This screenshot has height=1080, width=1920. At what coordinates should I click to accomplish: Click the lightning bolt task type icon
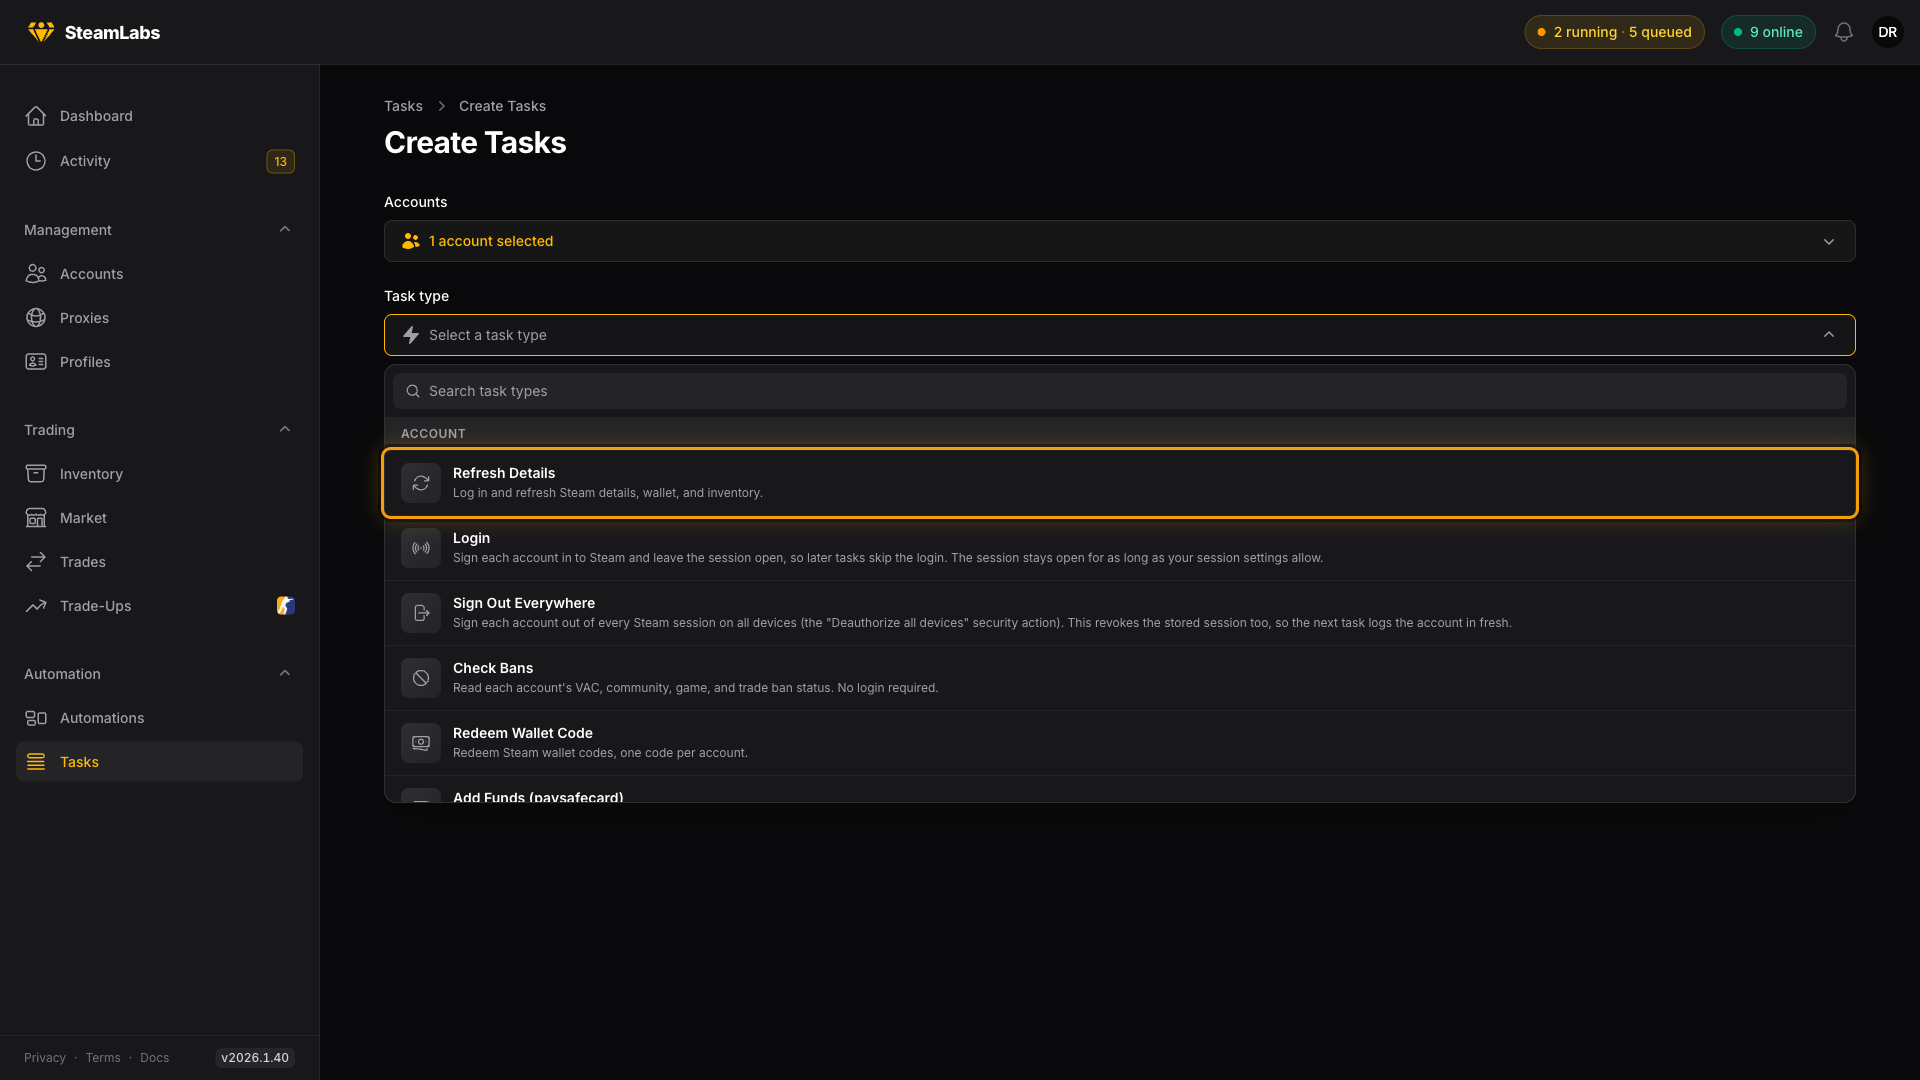411,335
